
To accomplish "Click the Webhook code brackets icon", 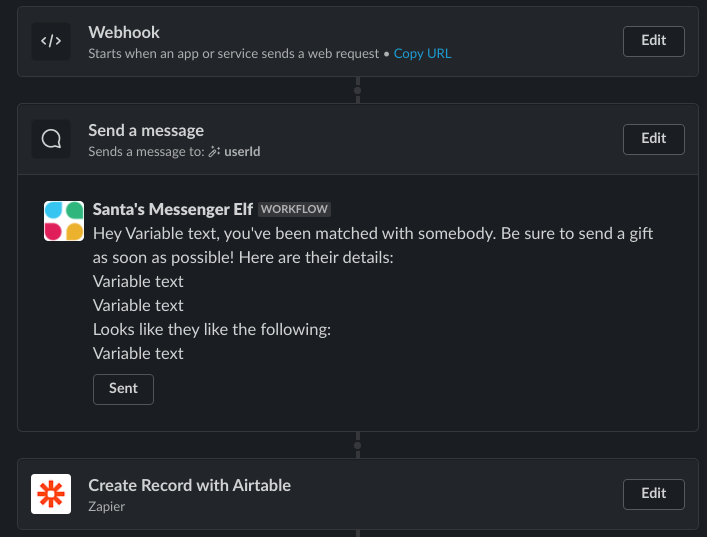I will click(x=51, y=41).
